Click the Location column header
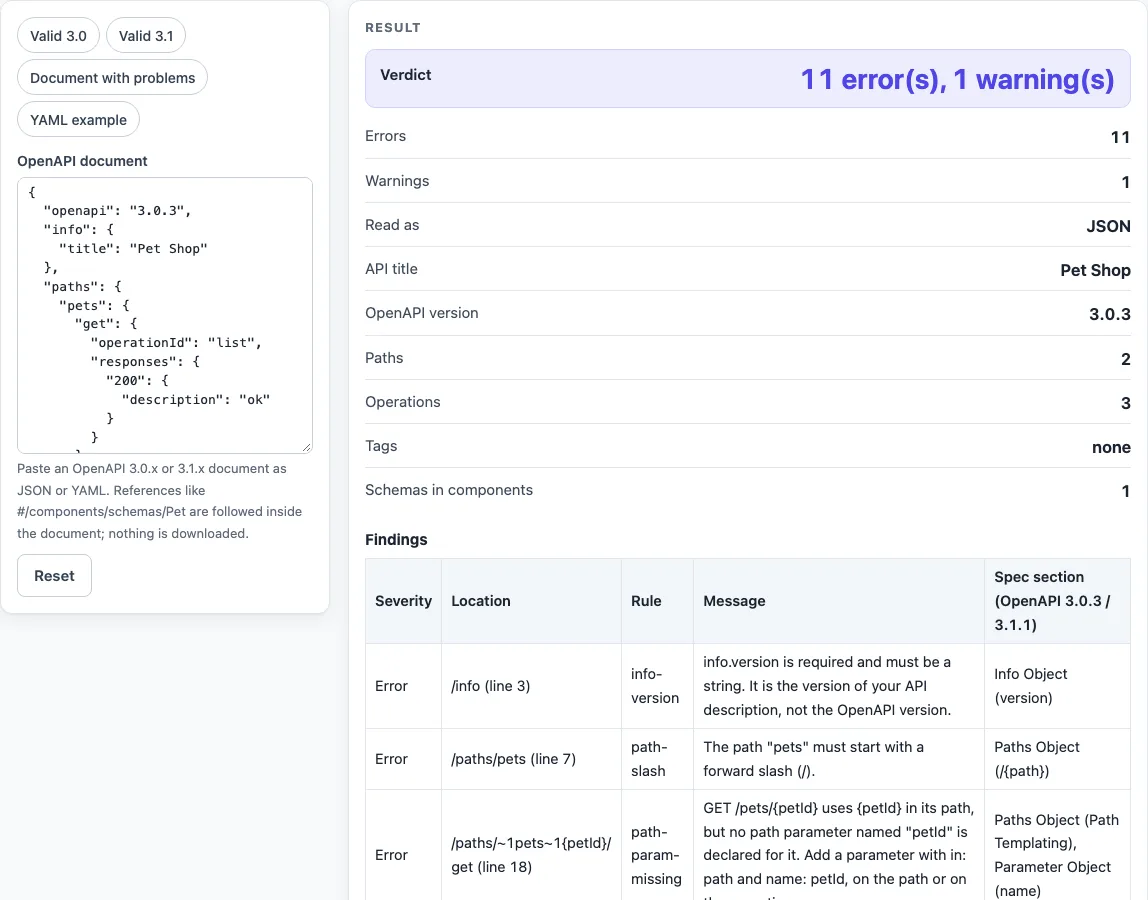Screen dimensions: 1148x900 tap(532, 601)
